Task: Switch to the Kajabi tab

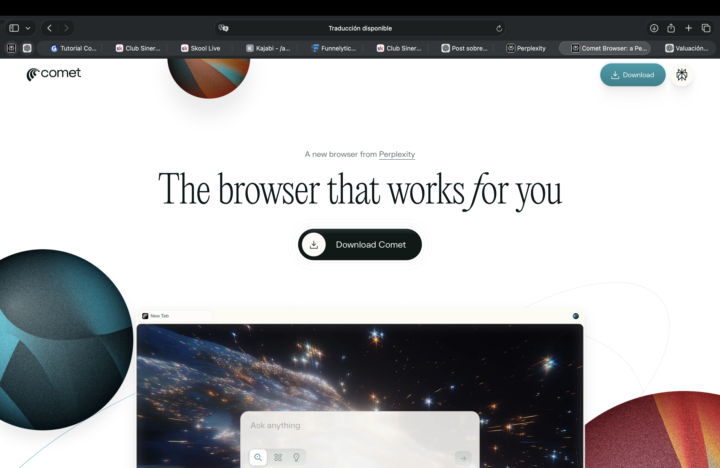Action: pyautogui.click(x=268, y=48)
